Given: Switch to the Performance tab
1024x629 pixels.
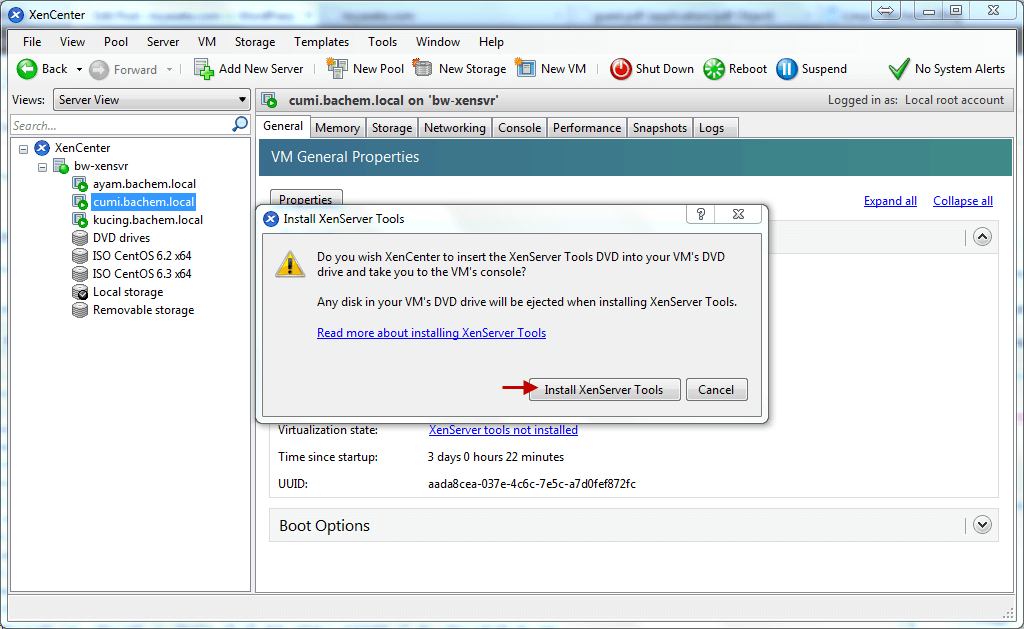Looking at the screenshot, I should [586, 128].
